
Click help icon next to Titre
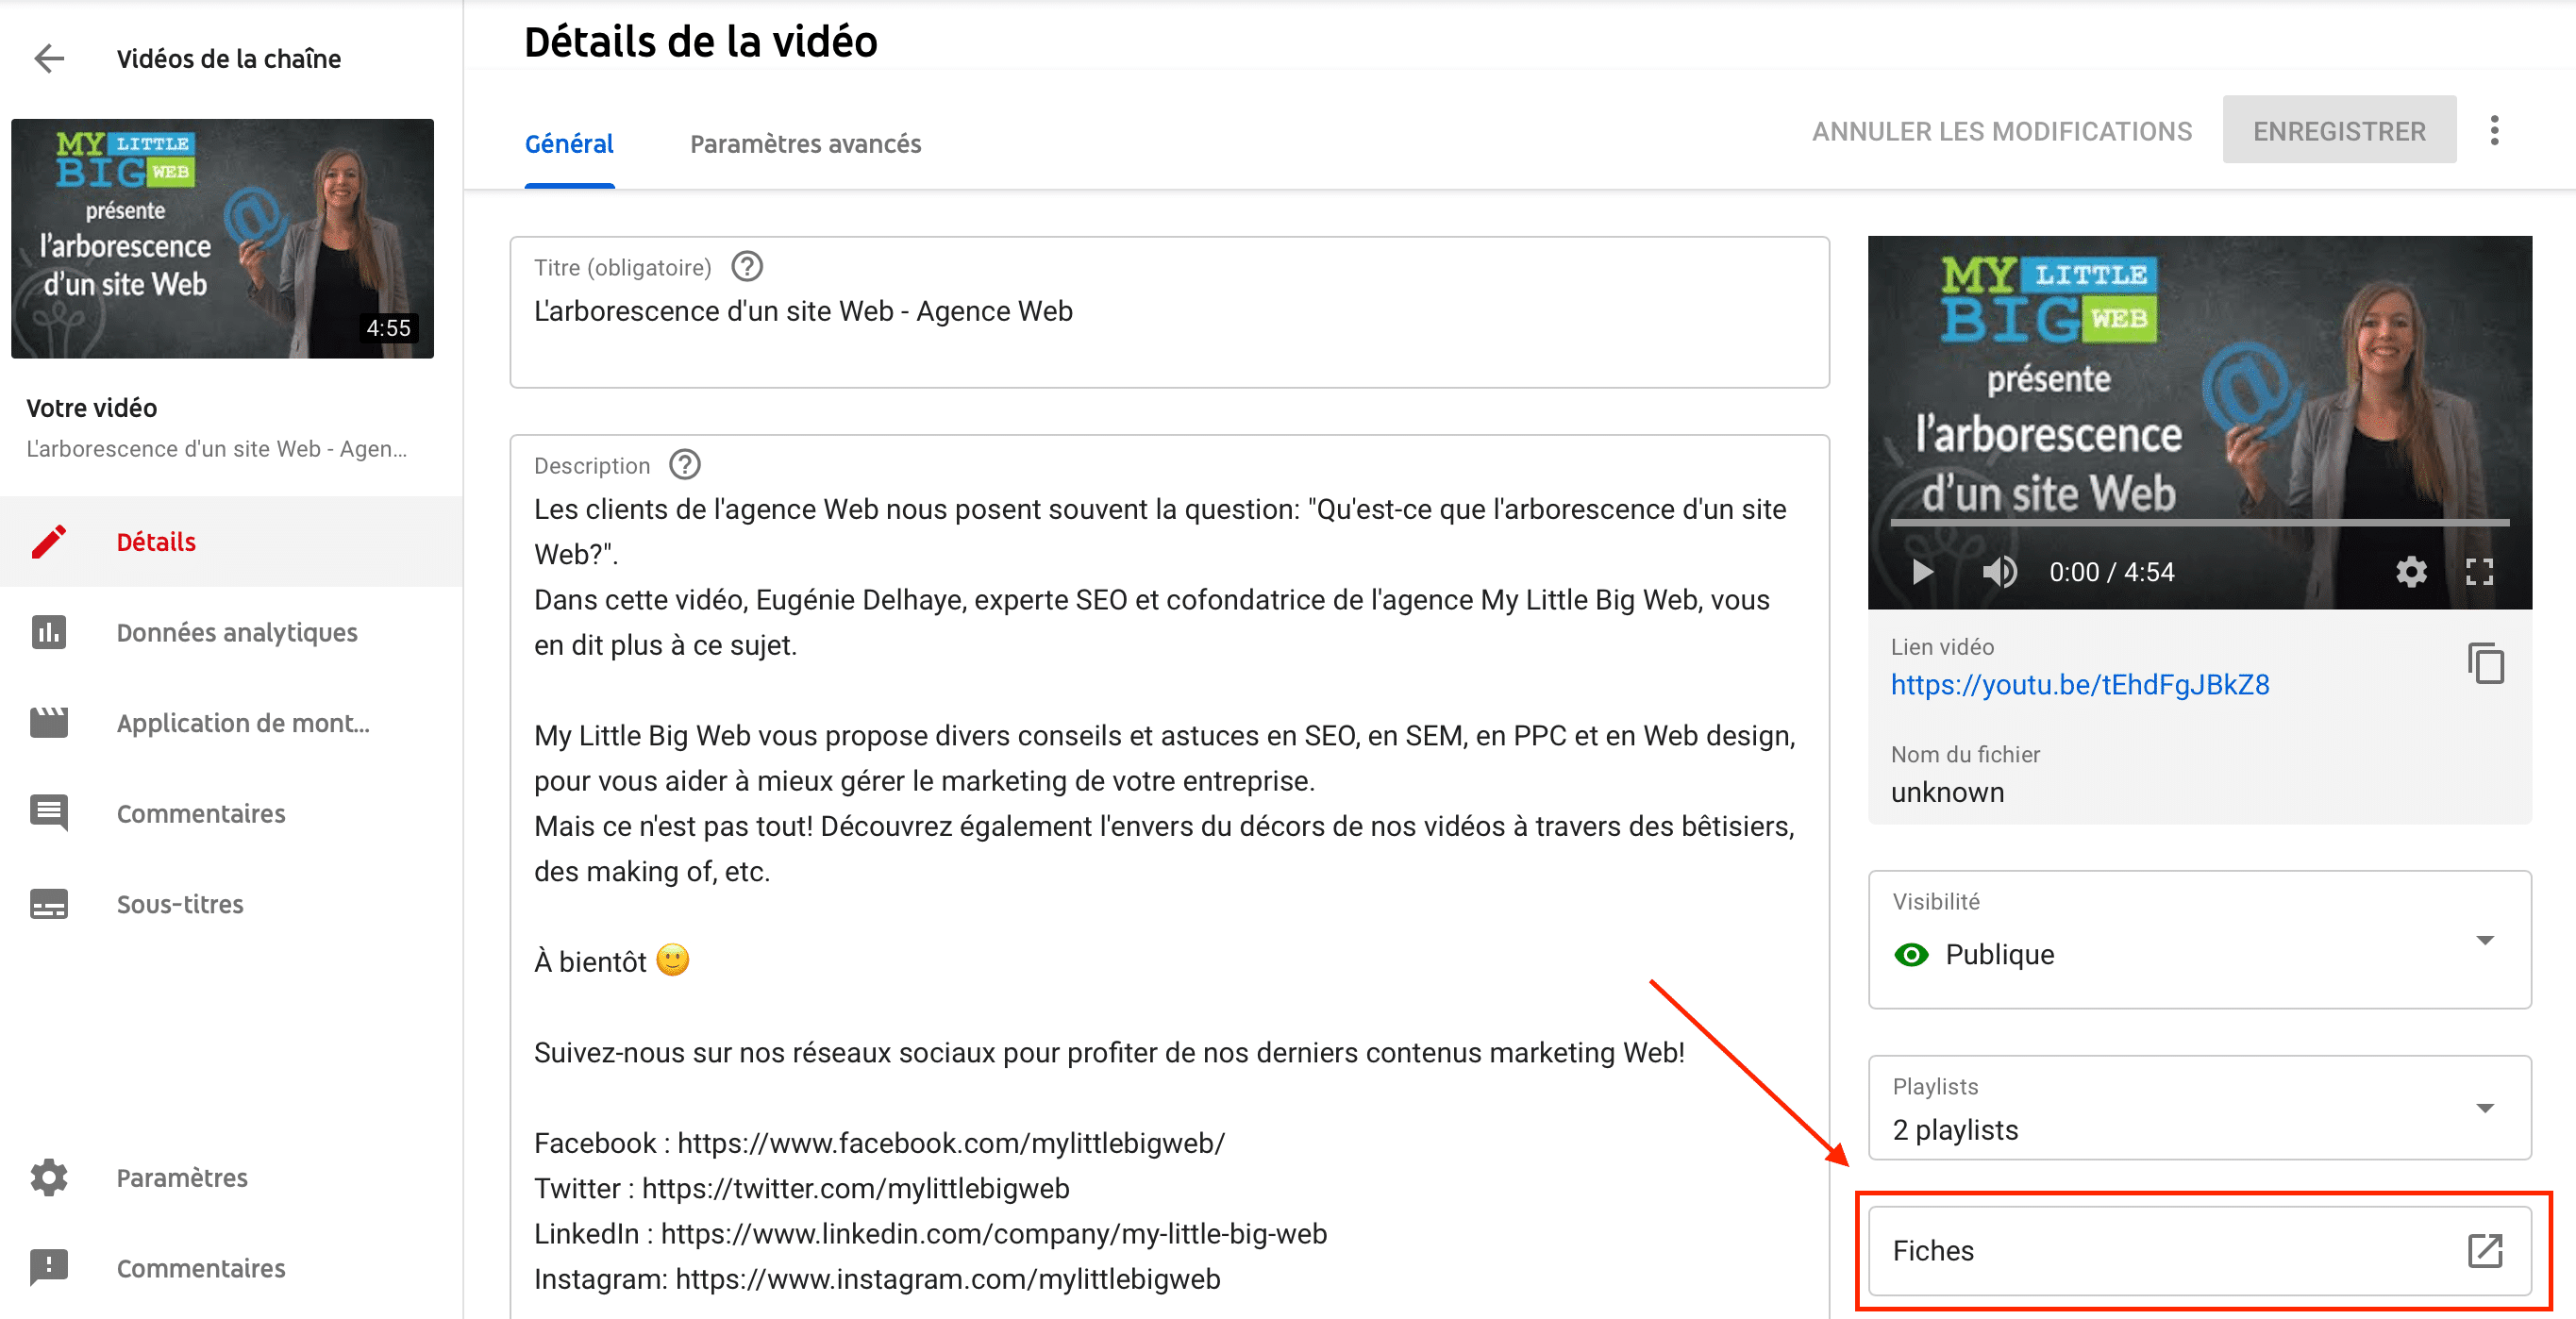click(x=747, y=267)
